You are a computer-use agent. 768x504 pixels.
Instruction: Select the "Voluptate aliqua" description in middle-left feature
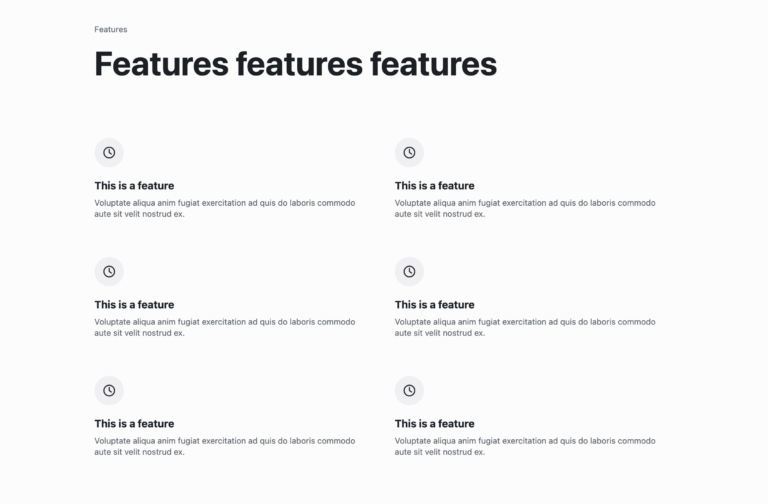click(224, 327)
